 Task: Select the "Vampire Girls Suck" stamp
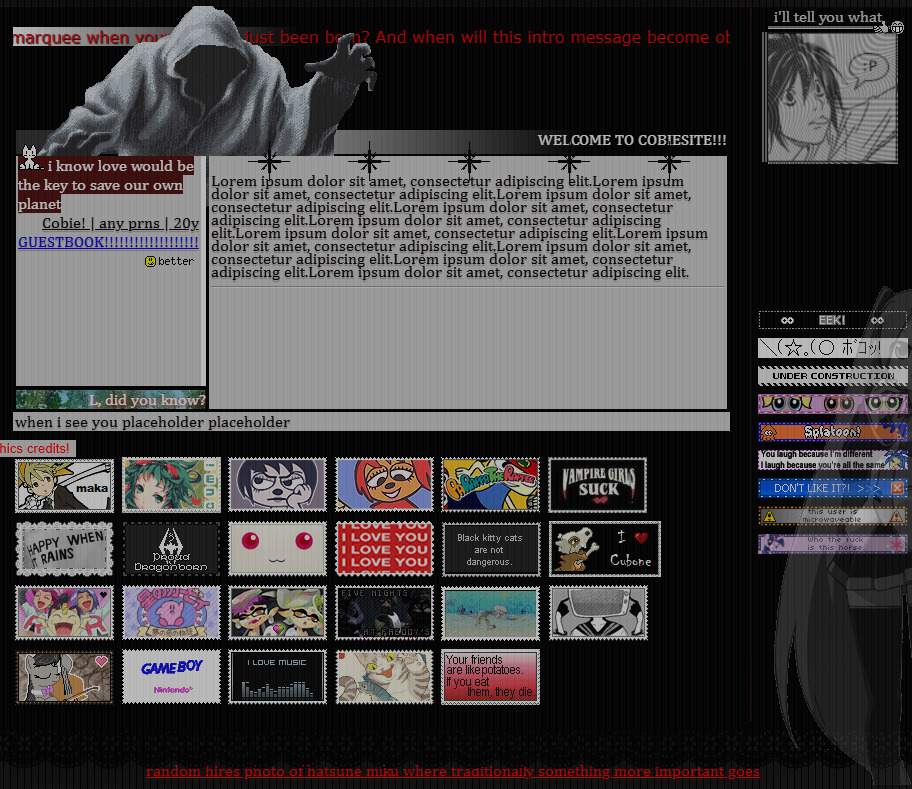pos(597,485)
